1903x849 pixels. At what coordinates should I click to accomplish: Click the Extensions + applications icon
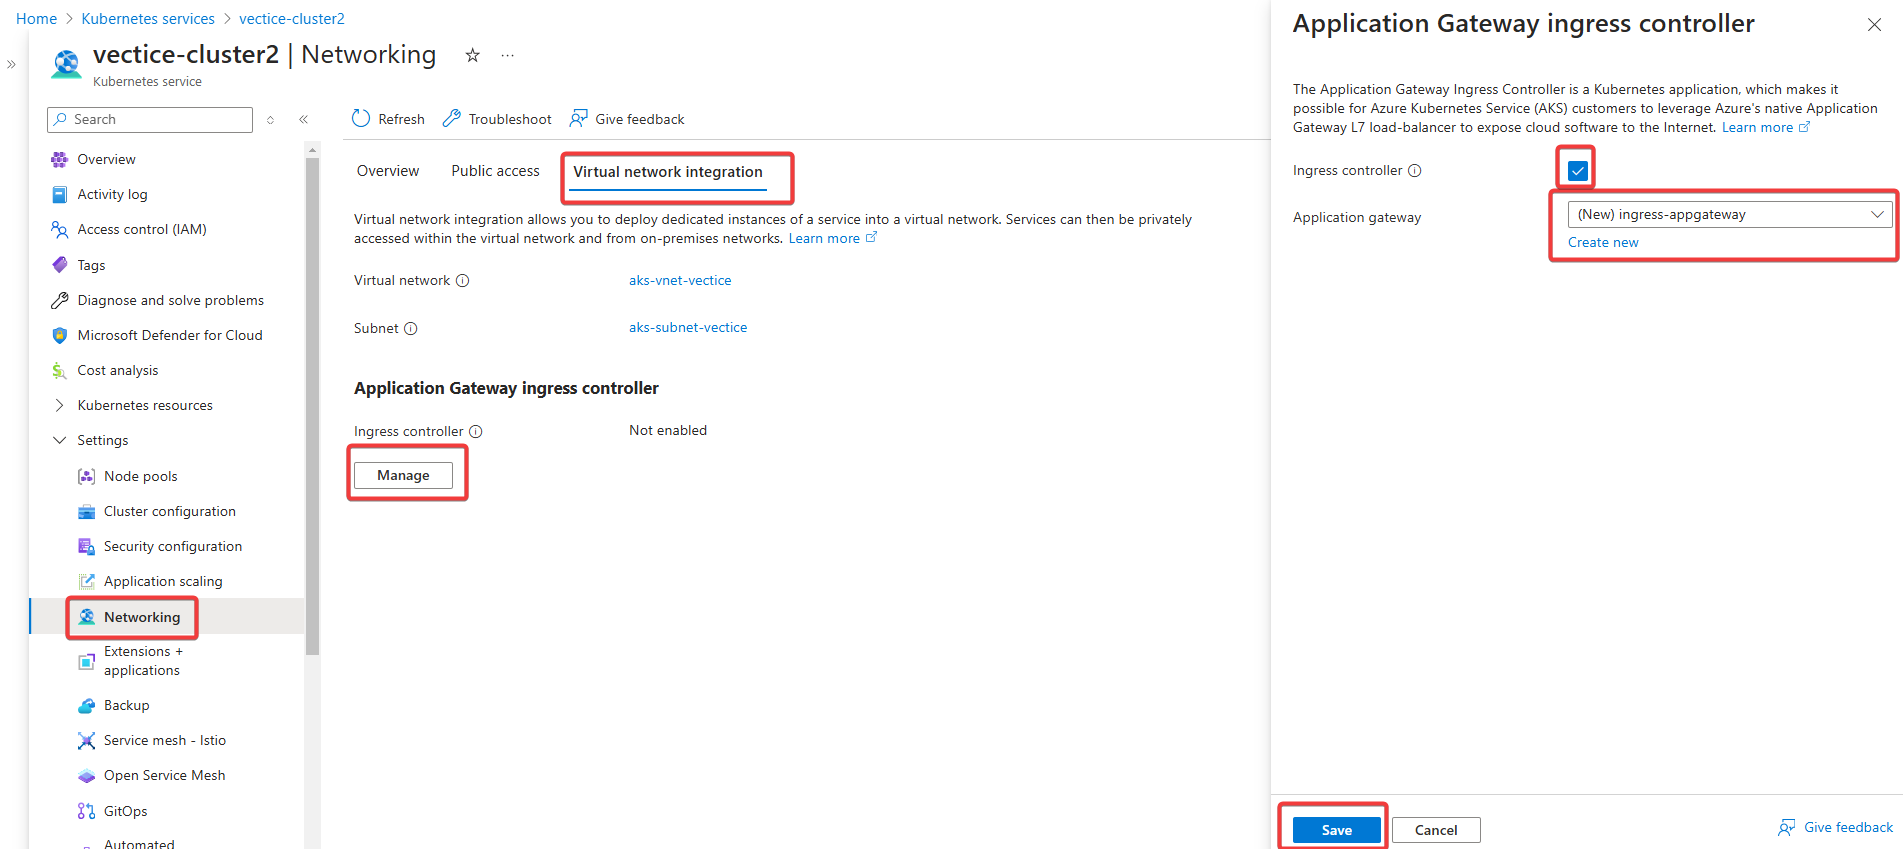(x=87, y=661)
